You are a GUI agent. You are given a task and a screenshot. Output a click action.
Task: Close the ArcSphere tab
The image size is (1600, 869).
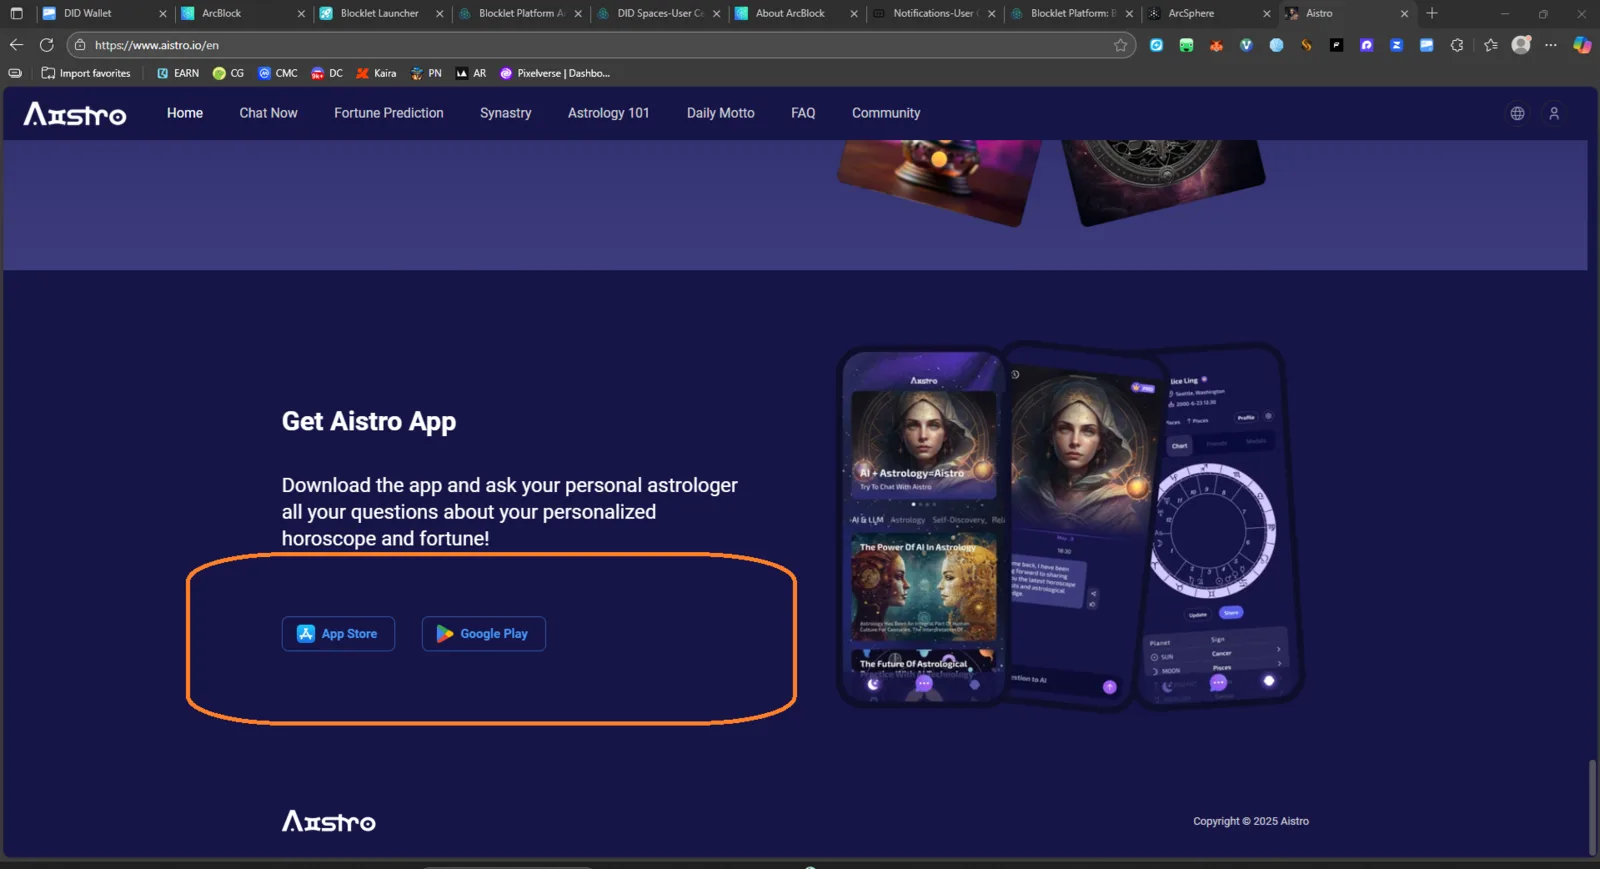click(1267, 14)
